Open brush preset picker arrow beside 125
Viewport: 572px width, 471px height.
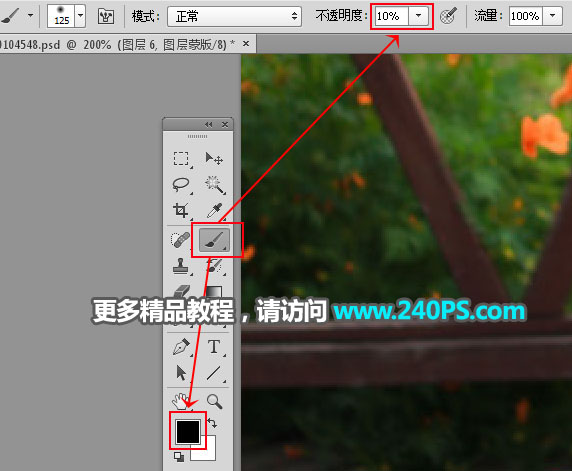pos(81,16)
